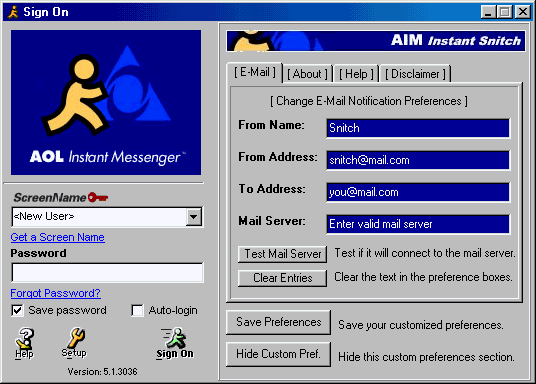Click the Save Preferences button

point(278,322)
